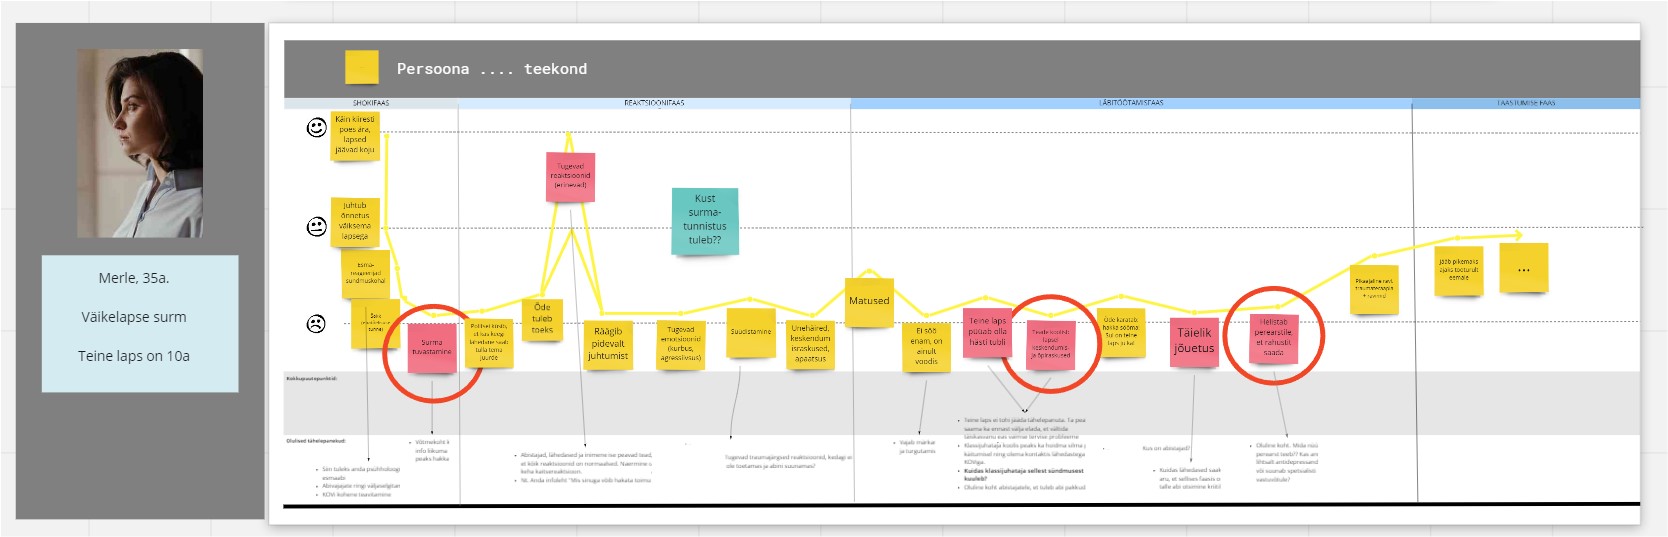Select the LÄBITÖÖTAMISFAAS phase header
Image resolution: width=1668 pixels, height=537 pixels.
click(1131, 103)
